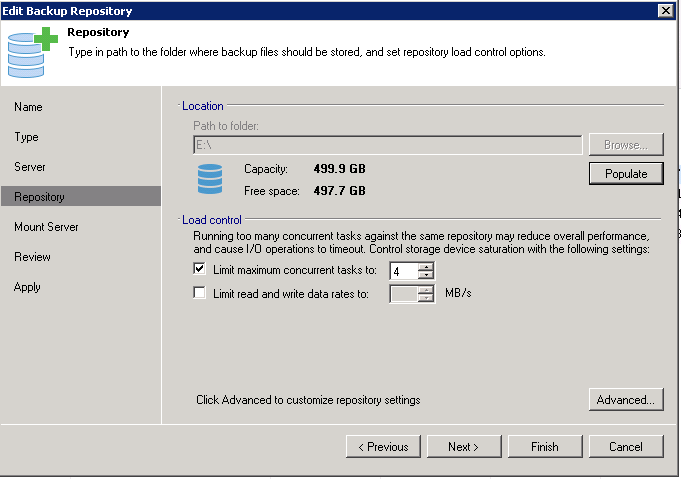Select the Type wizard step

click(x=27, y=137)
